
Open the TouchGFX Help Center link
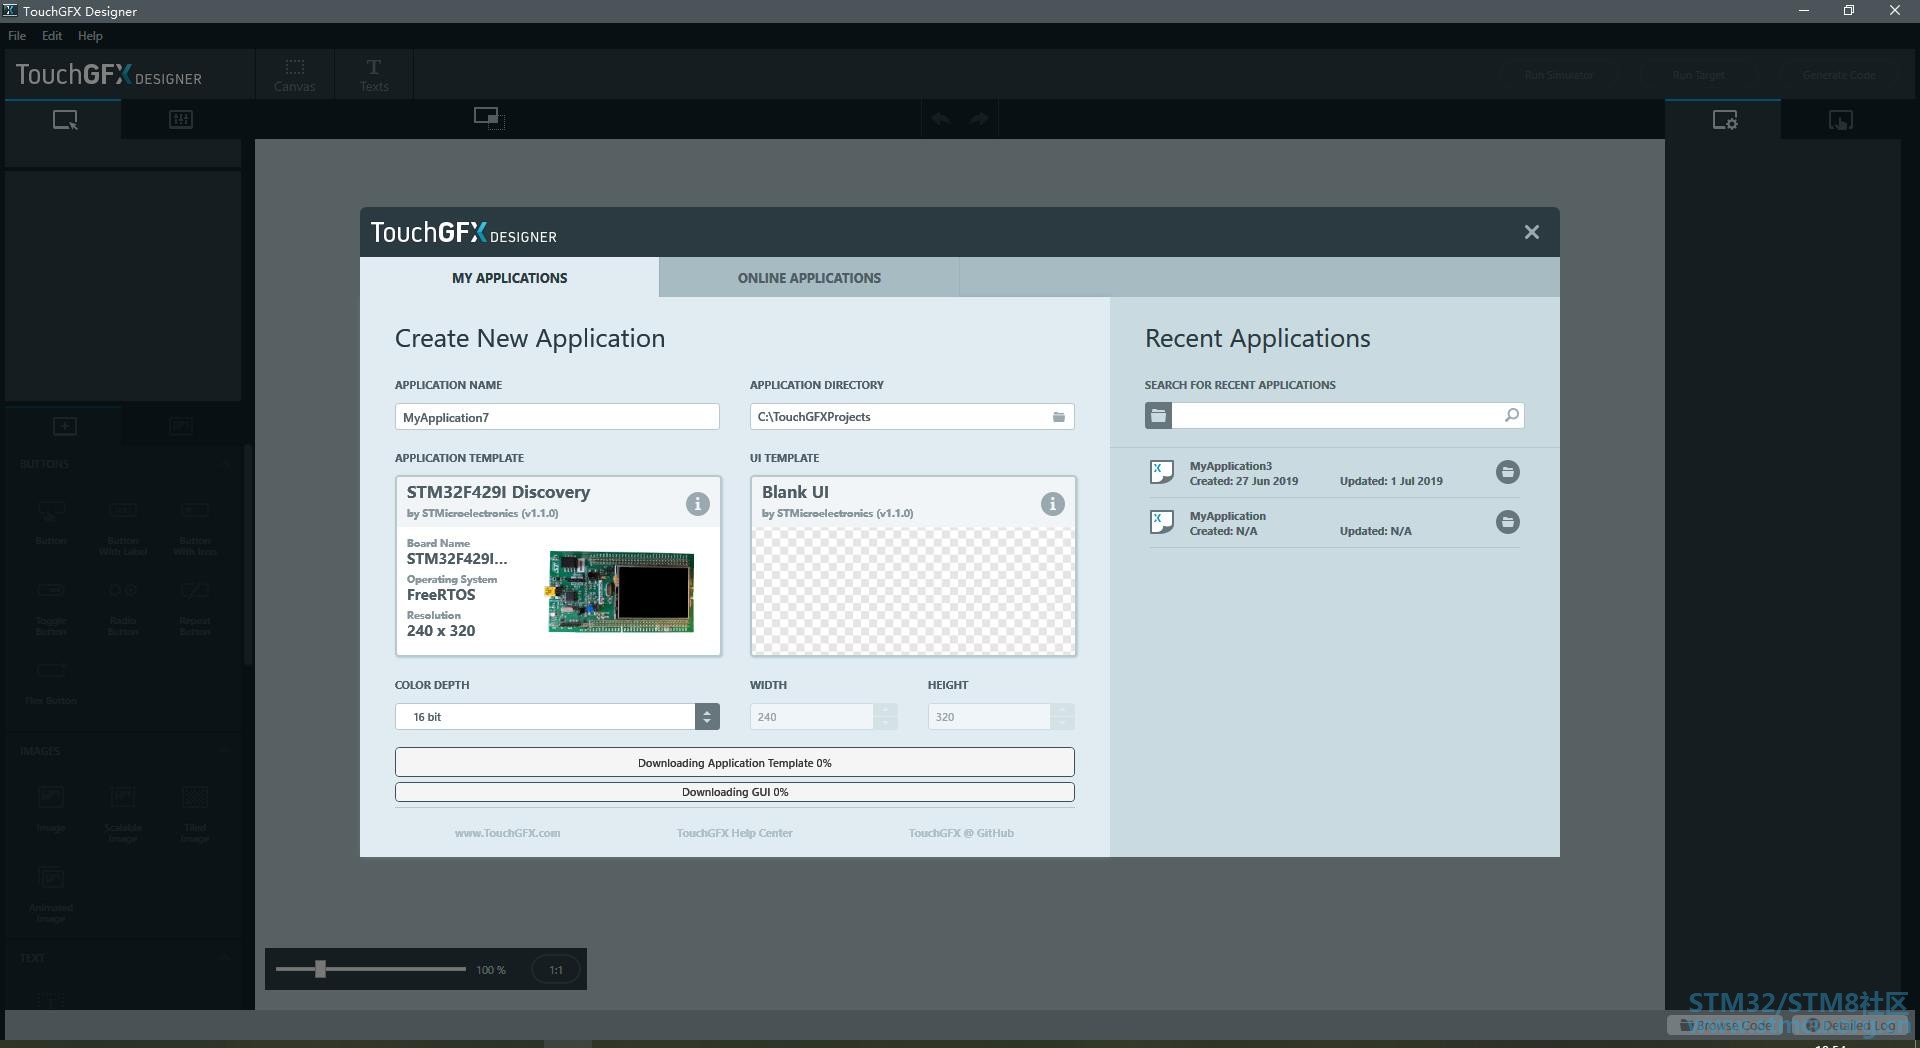click(734, 833)
